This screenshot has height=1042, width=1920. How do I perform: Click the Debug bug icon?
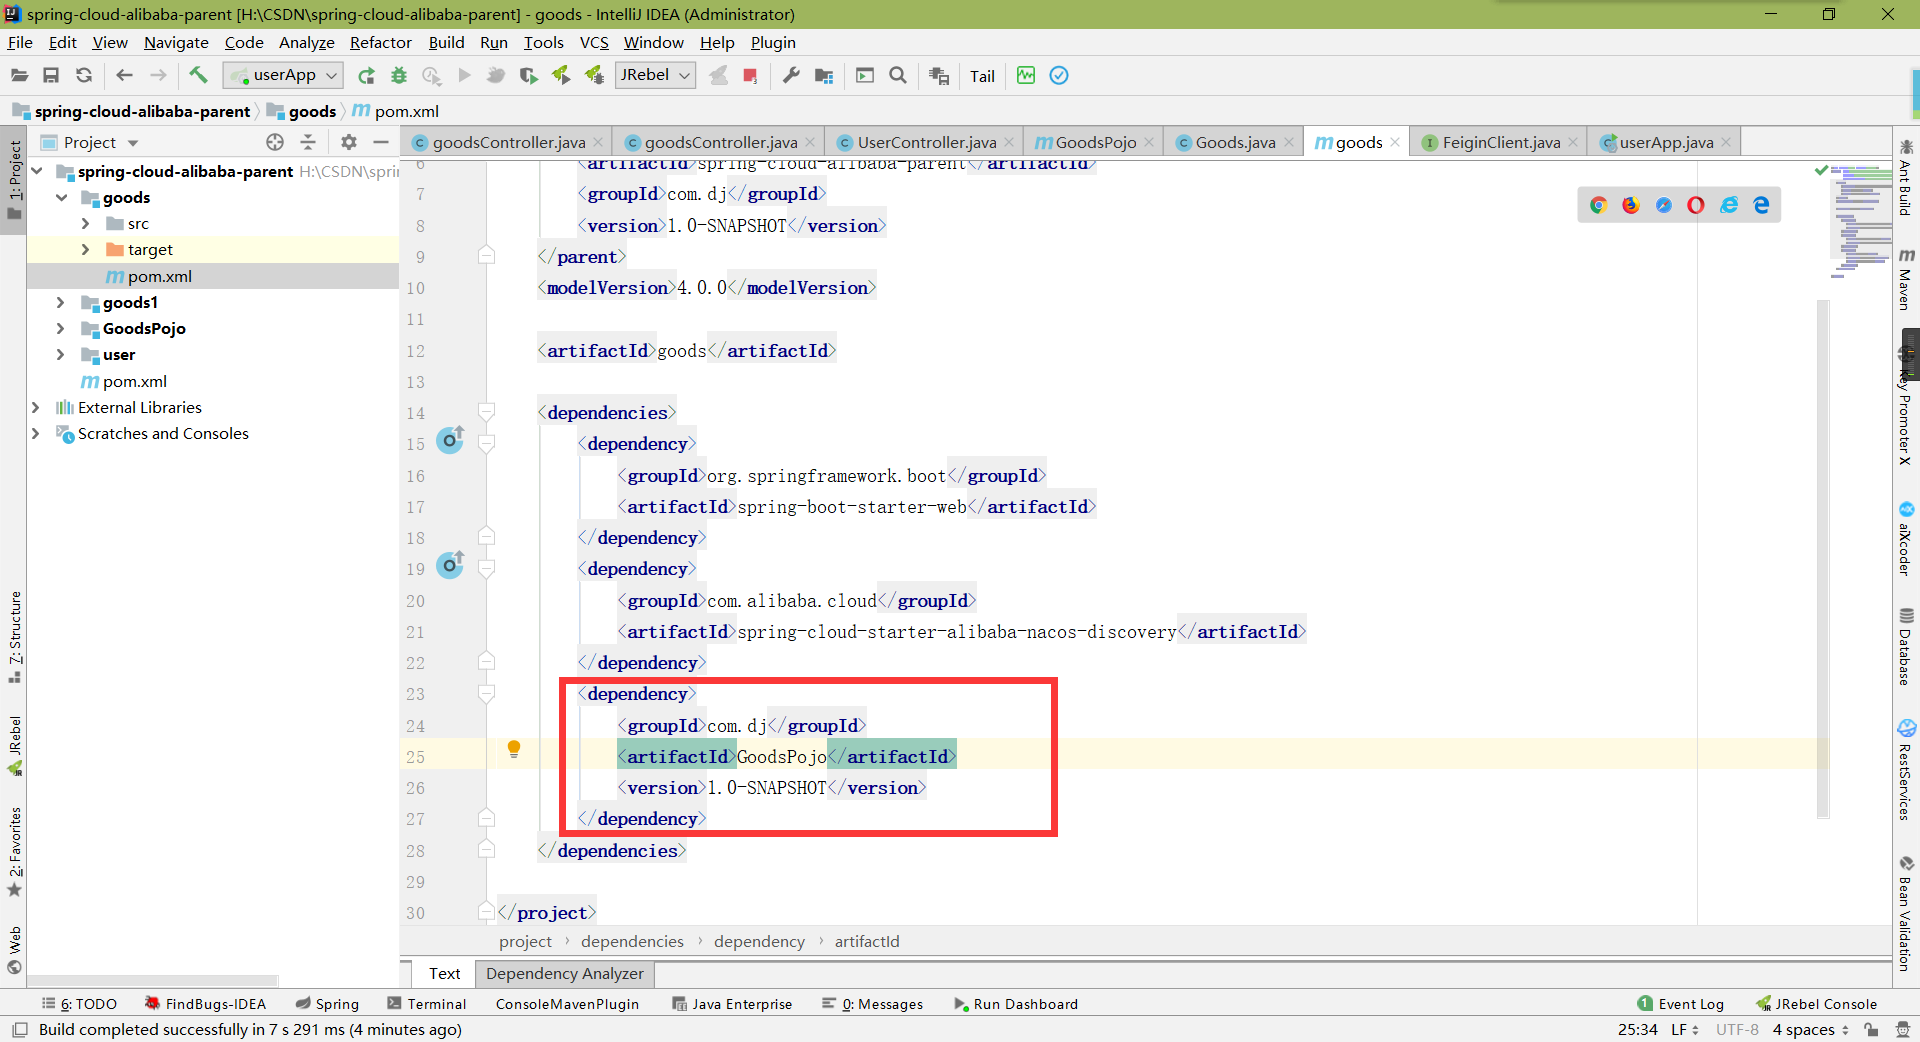[x=399, y=75]
